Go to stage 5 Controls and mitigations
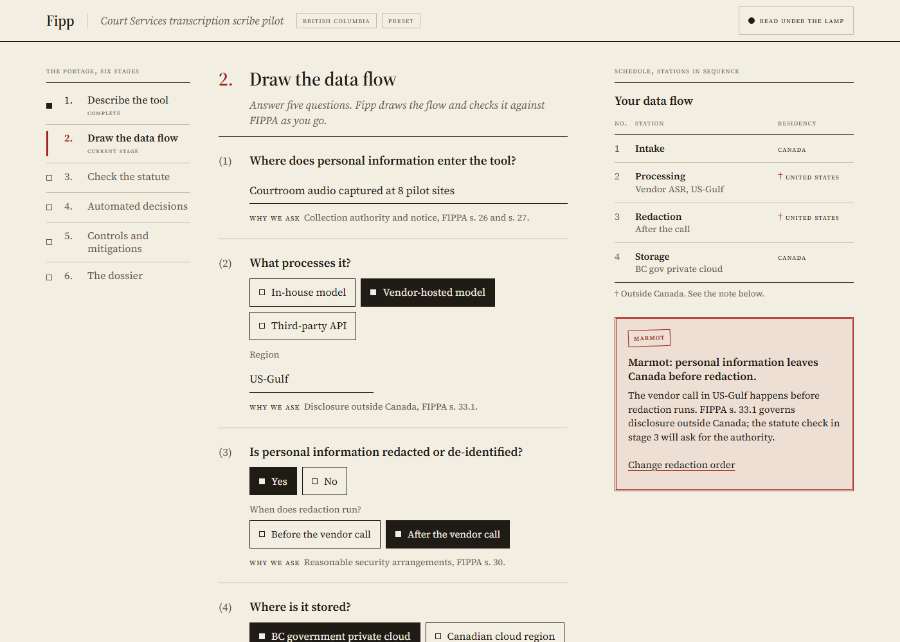Viewport: 900px width, 642px height. [118, 242]
